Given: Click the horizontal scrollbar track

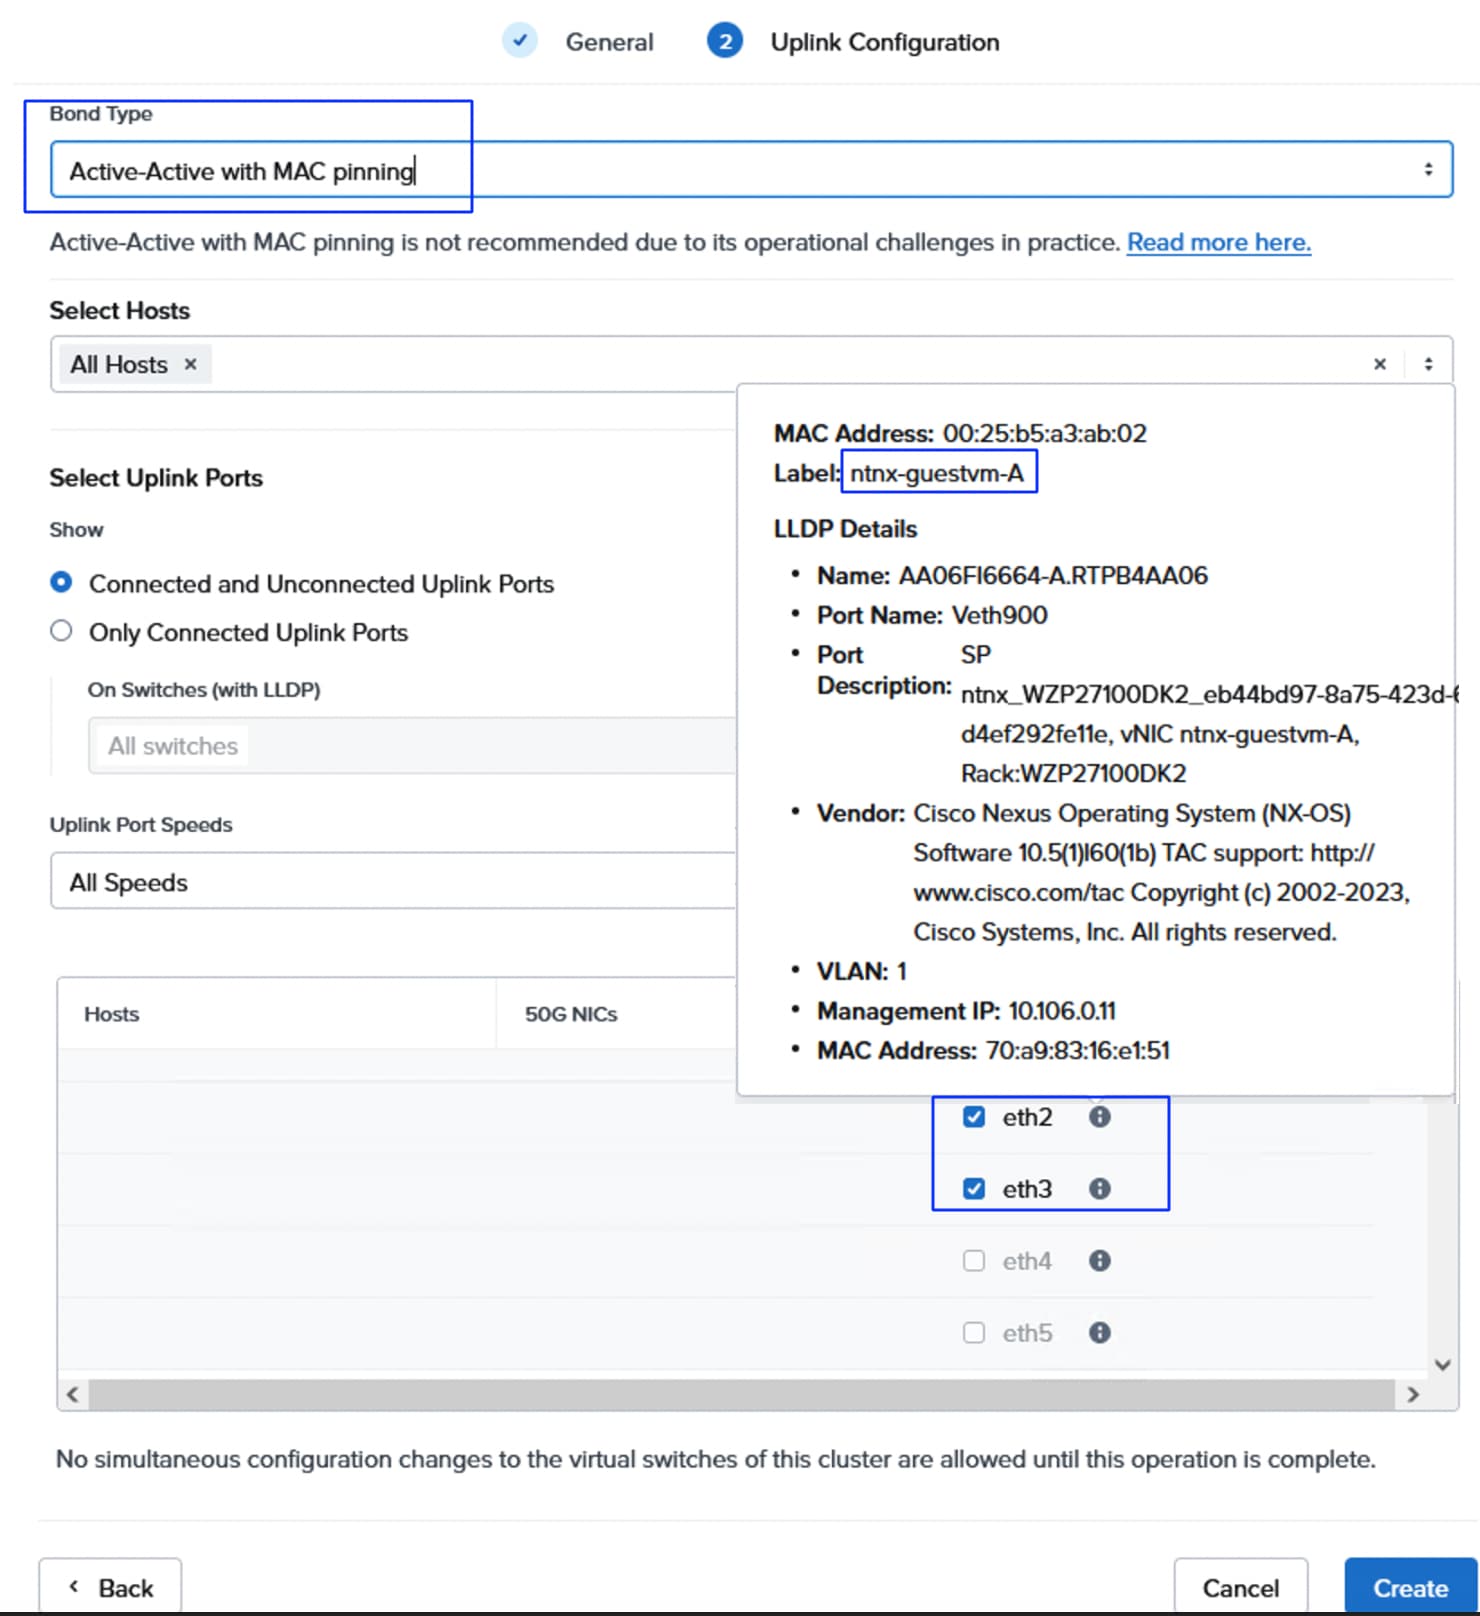Looking at the screenshot, I should pyautogui.click(x=741, y=1394).
